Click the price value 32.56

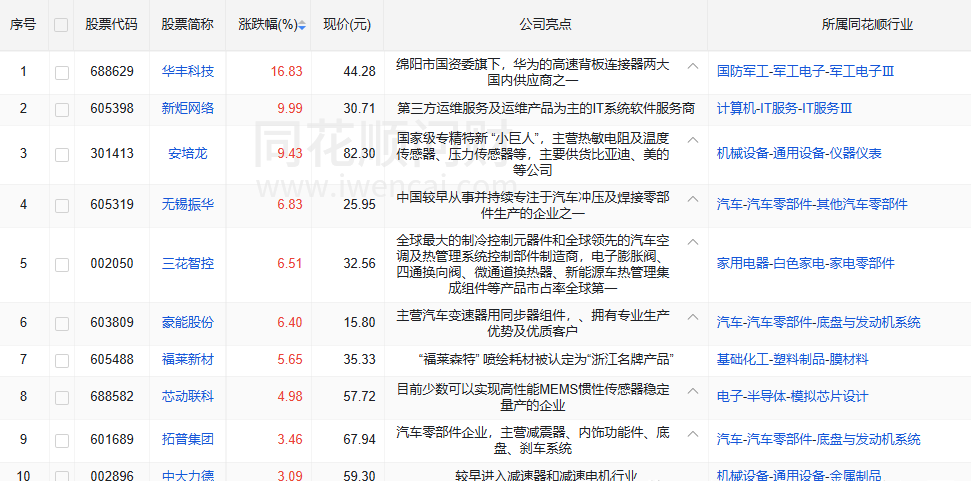[x=359, y=263]
